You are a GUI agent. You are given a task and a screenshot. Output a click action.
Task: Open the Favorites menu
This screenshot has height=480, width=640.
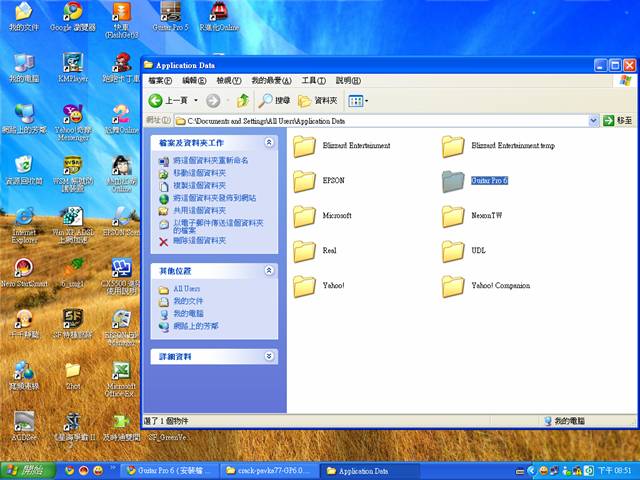[x=271, y=80]
